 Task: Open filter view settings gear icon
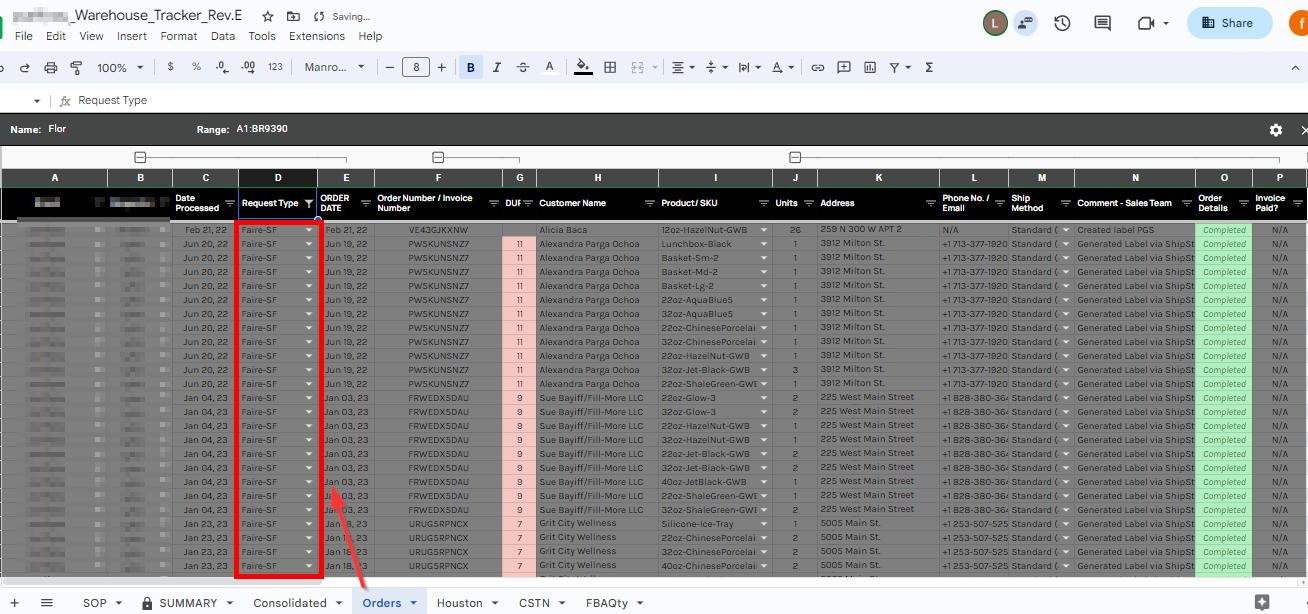(x=1276, y=130)
